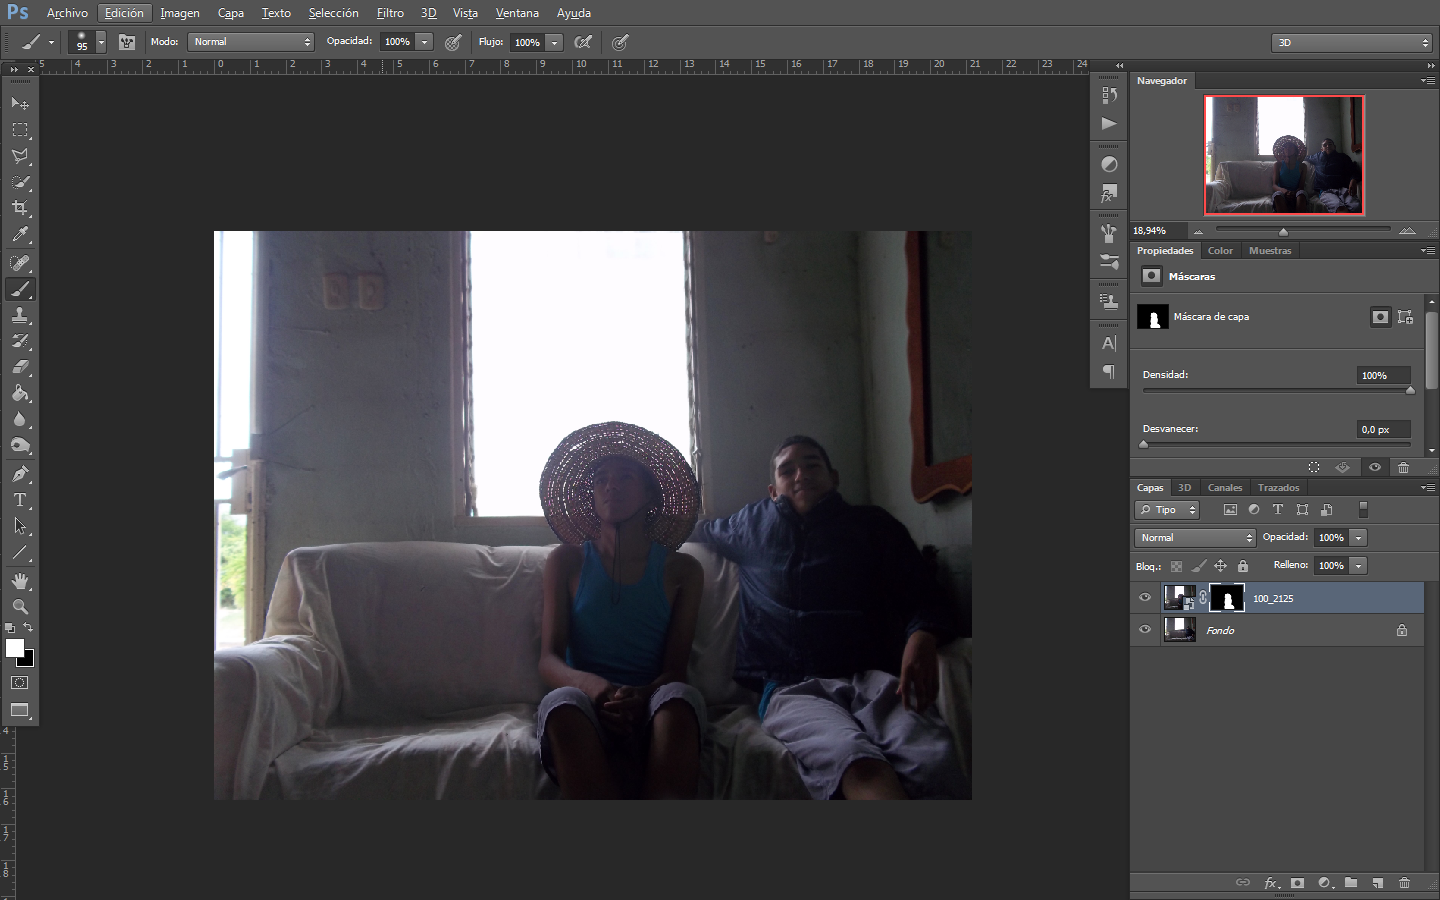Open layer blend mode Normal dropdown
Screen dimensions: 1440x900
pyautogui.click(x=1195, y=538)
